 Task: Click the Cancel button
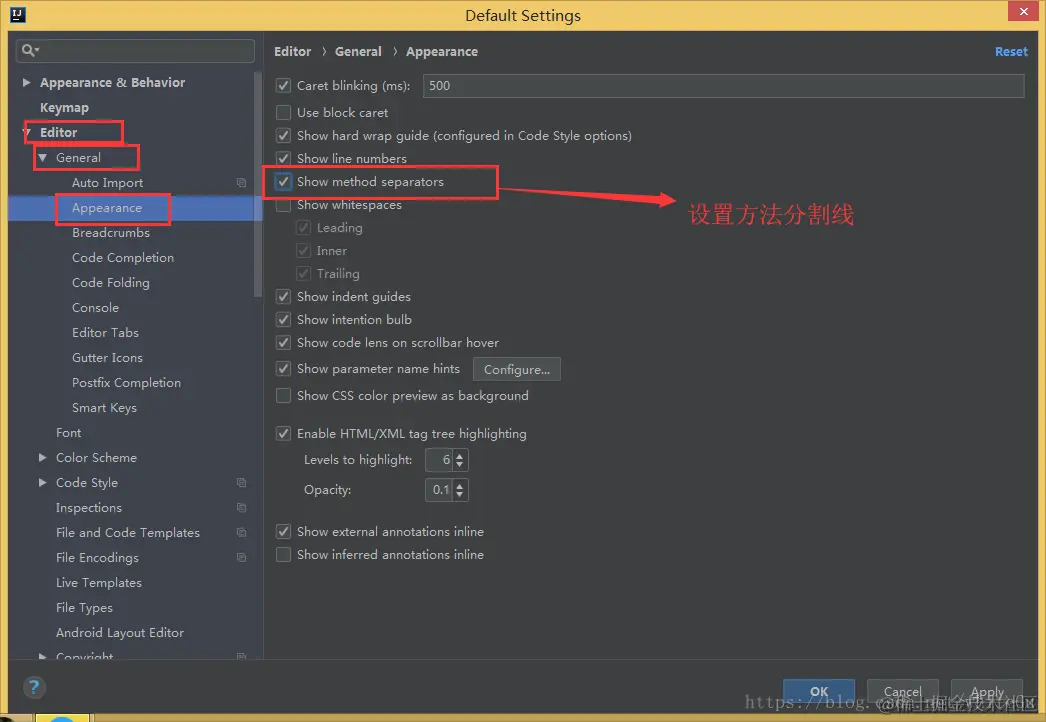pyautogui.click(x=903, y=691)
